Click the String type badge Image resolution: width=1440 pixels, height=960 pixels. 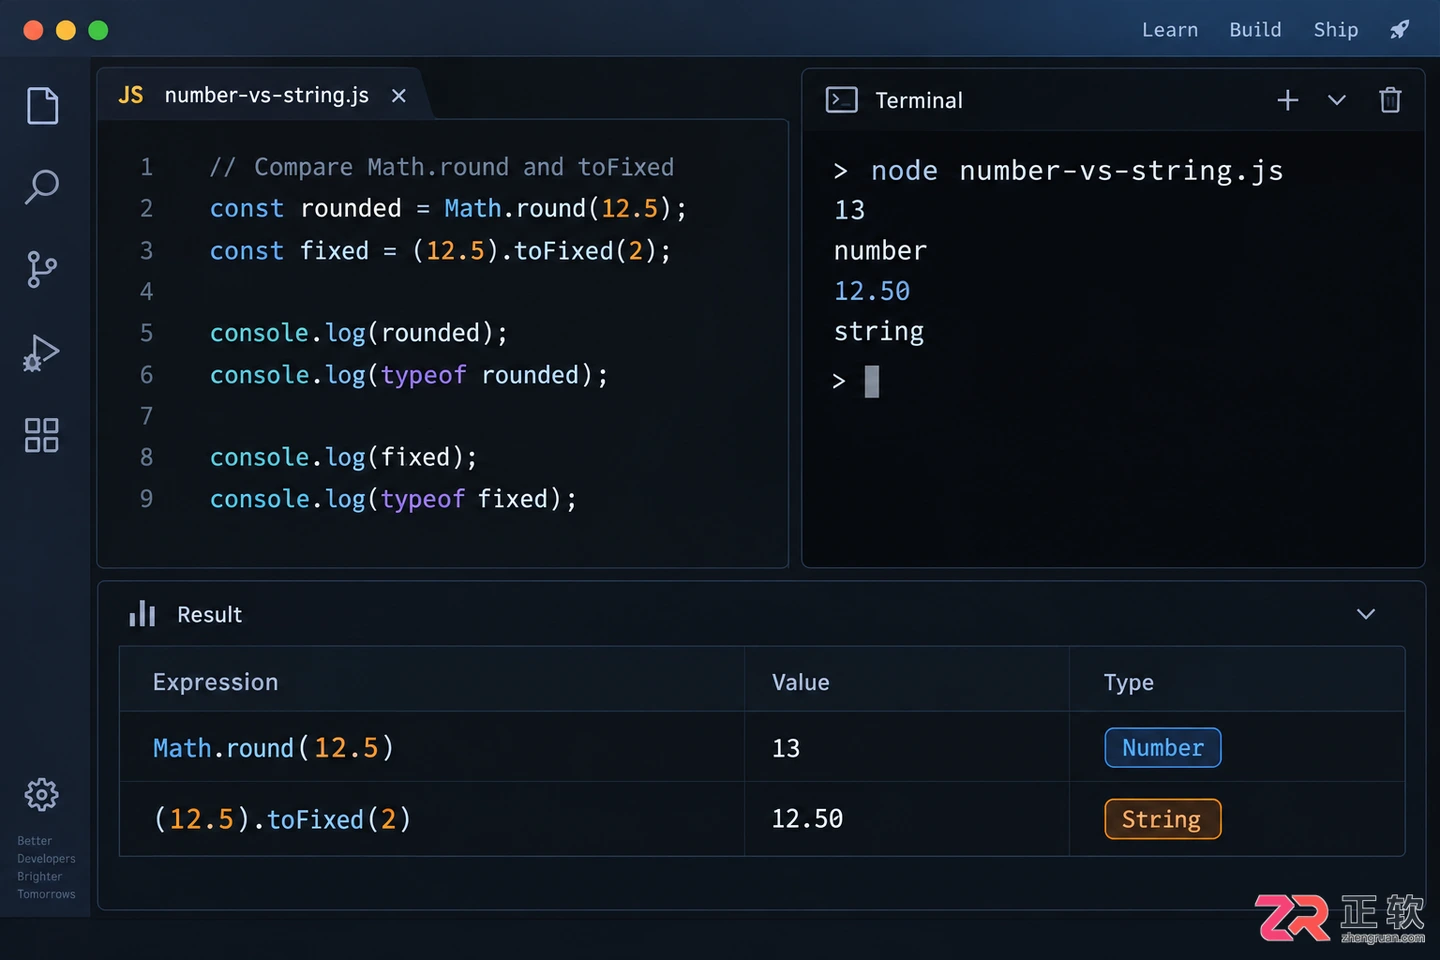coord(1163,819)
